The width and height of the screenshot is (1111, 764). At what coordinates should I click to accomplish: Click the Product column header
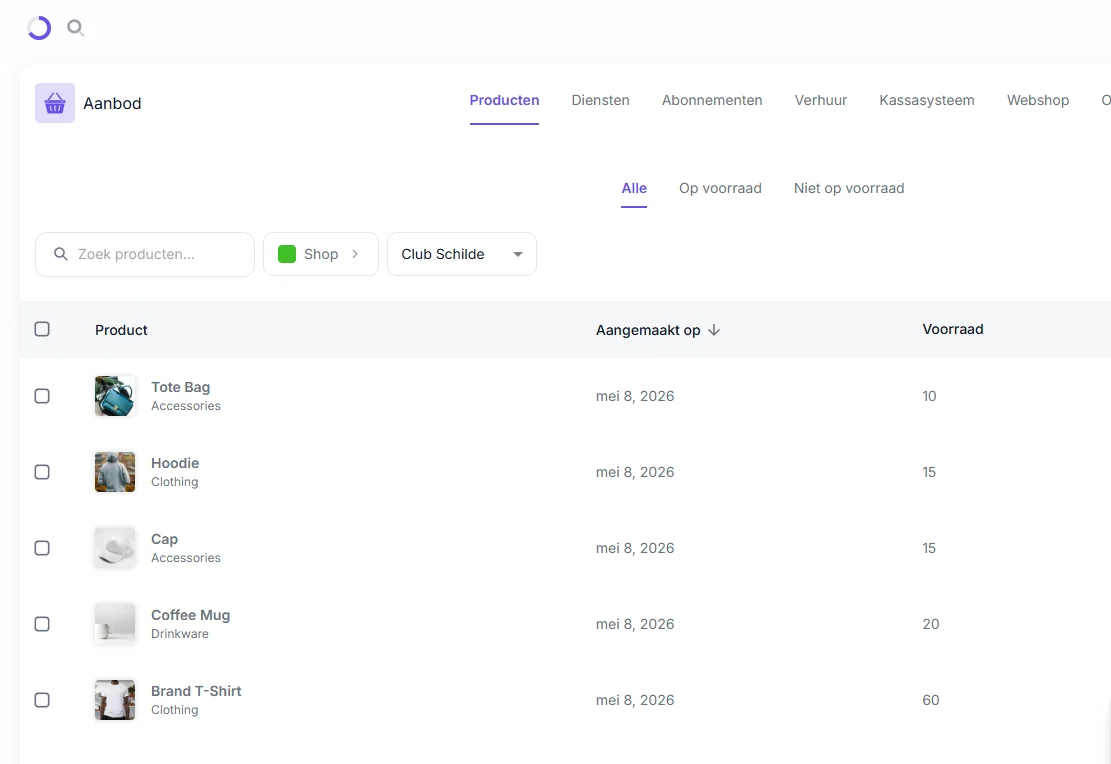(121, 330)
